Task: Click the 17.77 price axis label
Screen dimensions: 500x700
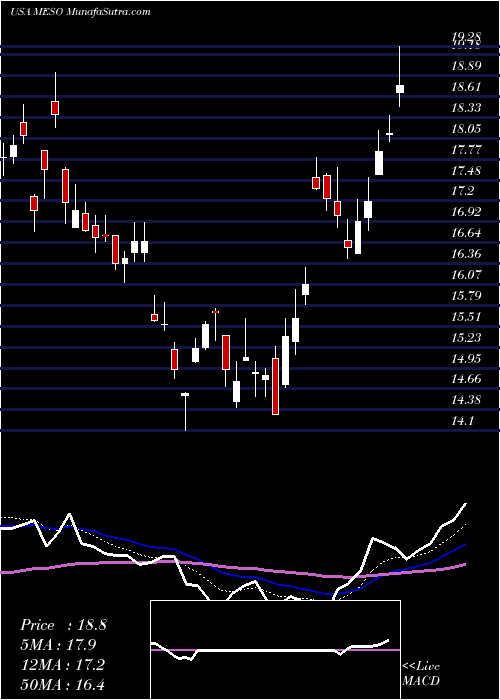Action: pyautogui.click(x=466, y=150)
